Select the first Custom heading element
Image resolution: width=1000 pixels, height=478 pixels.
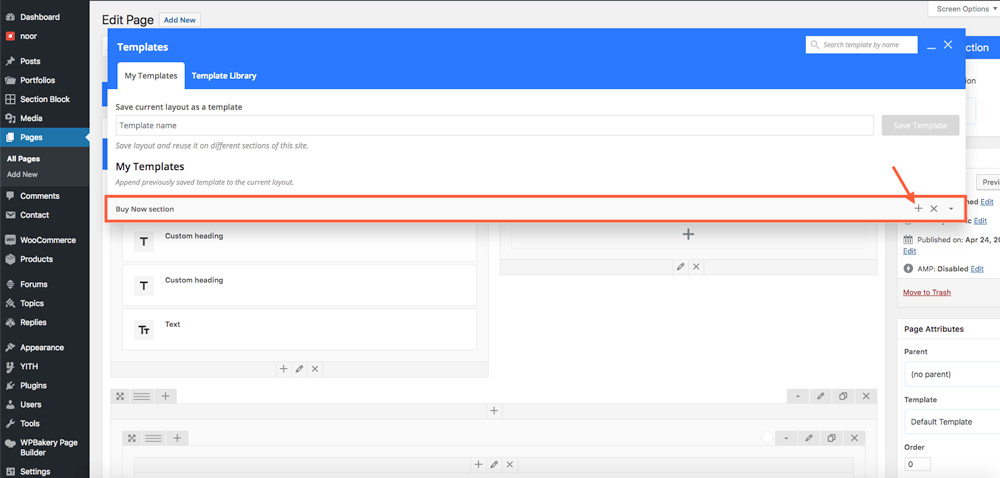299,242
